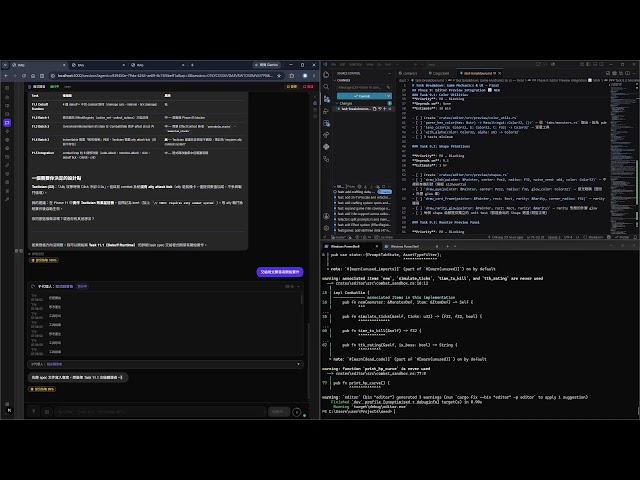This screenshot has height=480, width=640.
Task: Open a new browser tab
Action: [x=192, y=65]
